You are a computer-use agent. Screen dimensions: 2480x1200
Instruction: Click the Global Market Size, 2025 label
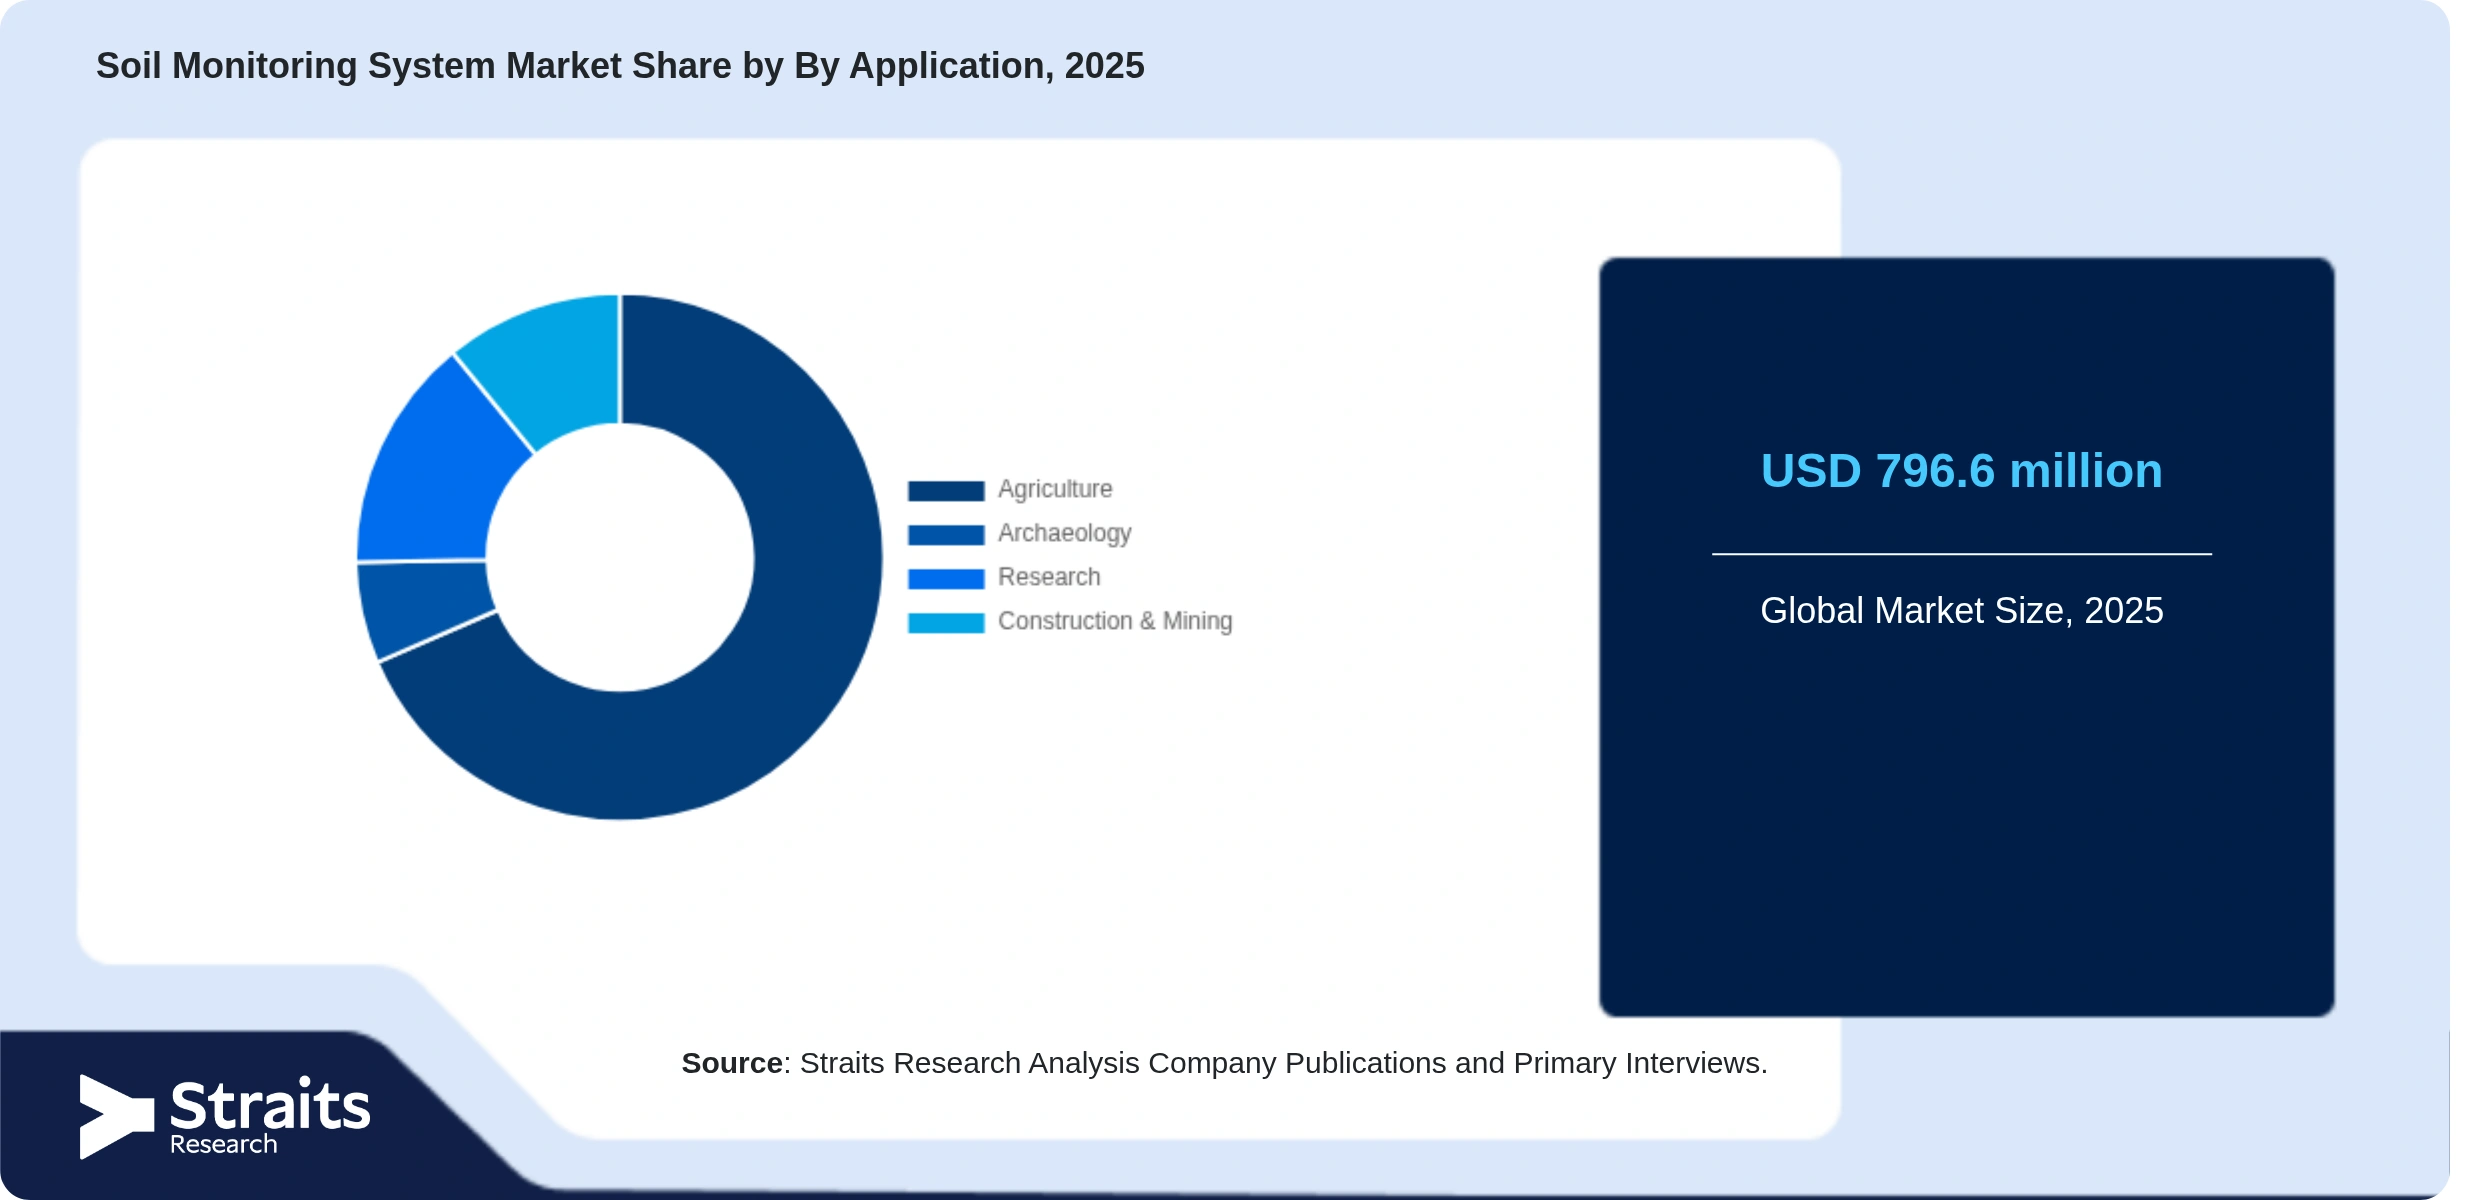pos(1961,610)
